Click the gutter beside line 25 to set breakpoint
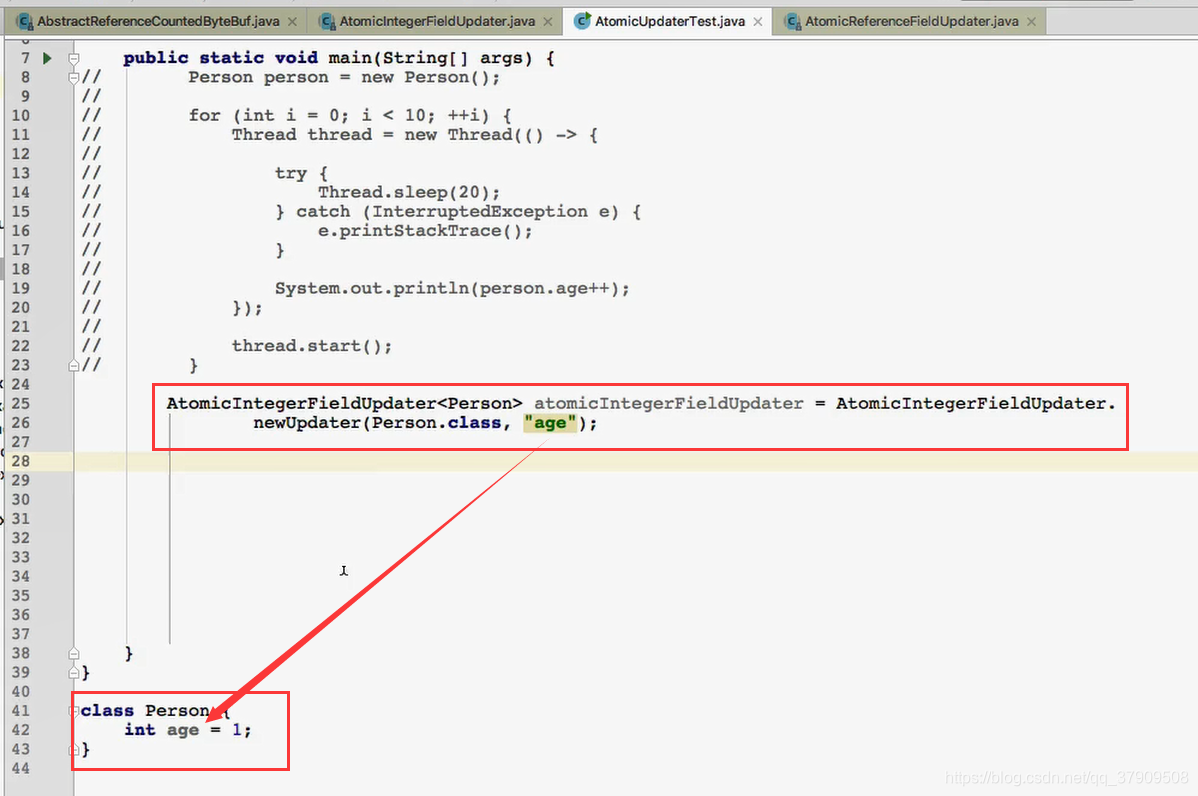The image size is (1198, 796). [46, 403]
